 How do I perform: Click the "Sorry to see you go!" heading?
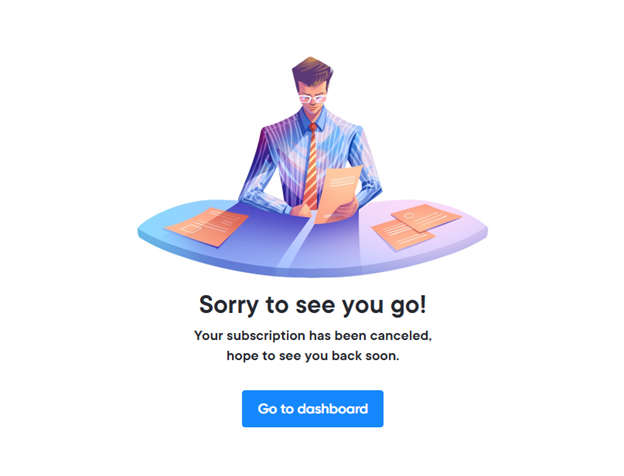(312, 305)
